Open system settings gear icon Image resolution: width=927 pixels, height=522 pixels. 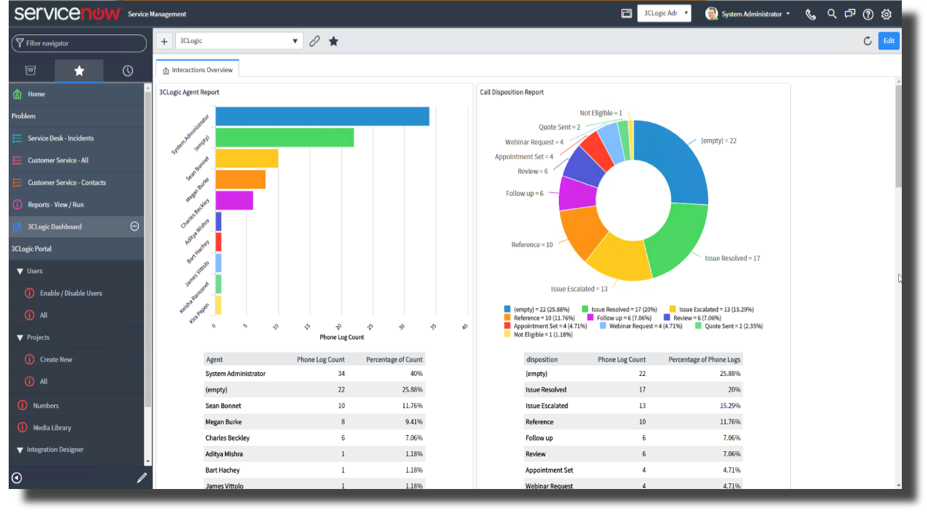tap(886, 14)
